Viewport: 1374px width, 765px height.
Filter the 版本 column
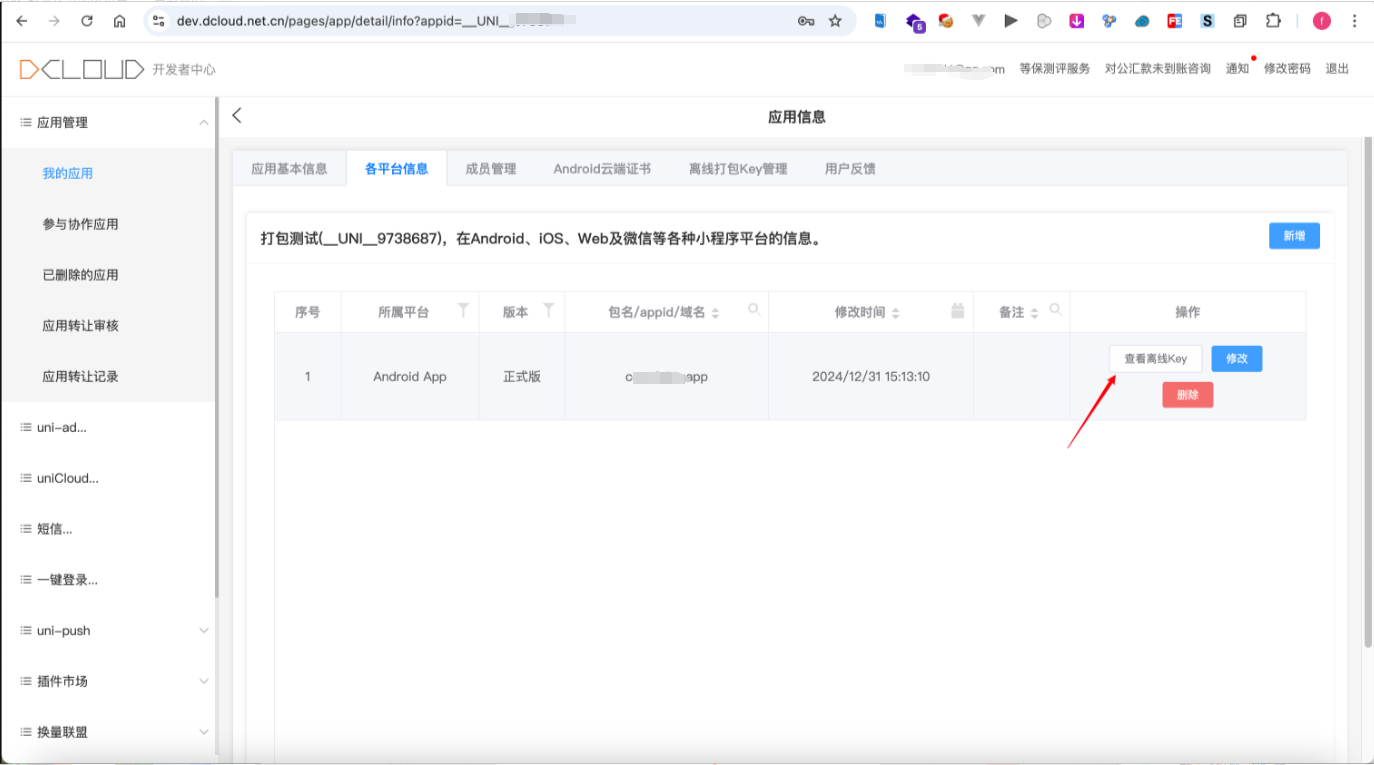(x=548, y=311)
